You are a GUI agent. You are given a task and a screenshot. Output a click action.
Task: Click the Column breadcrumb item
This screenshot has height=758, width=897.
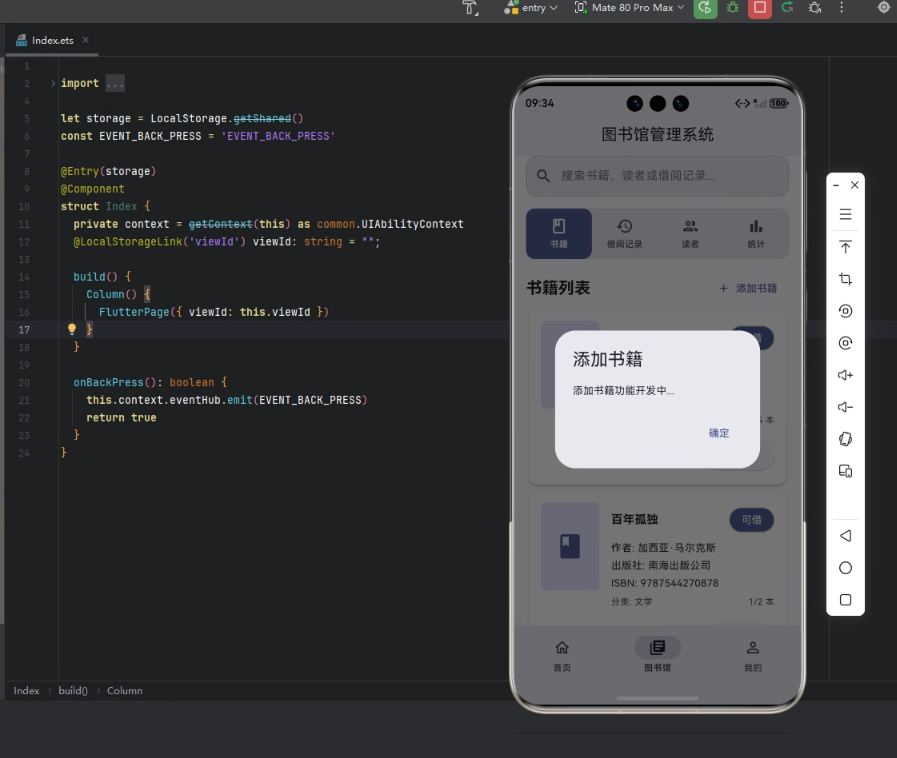tap(125, 690)
